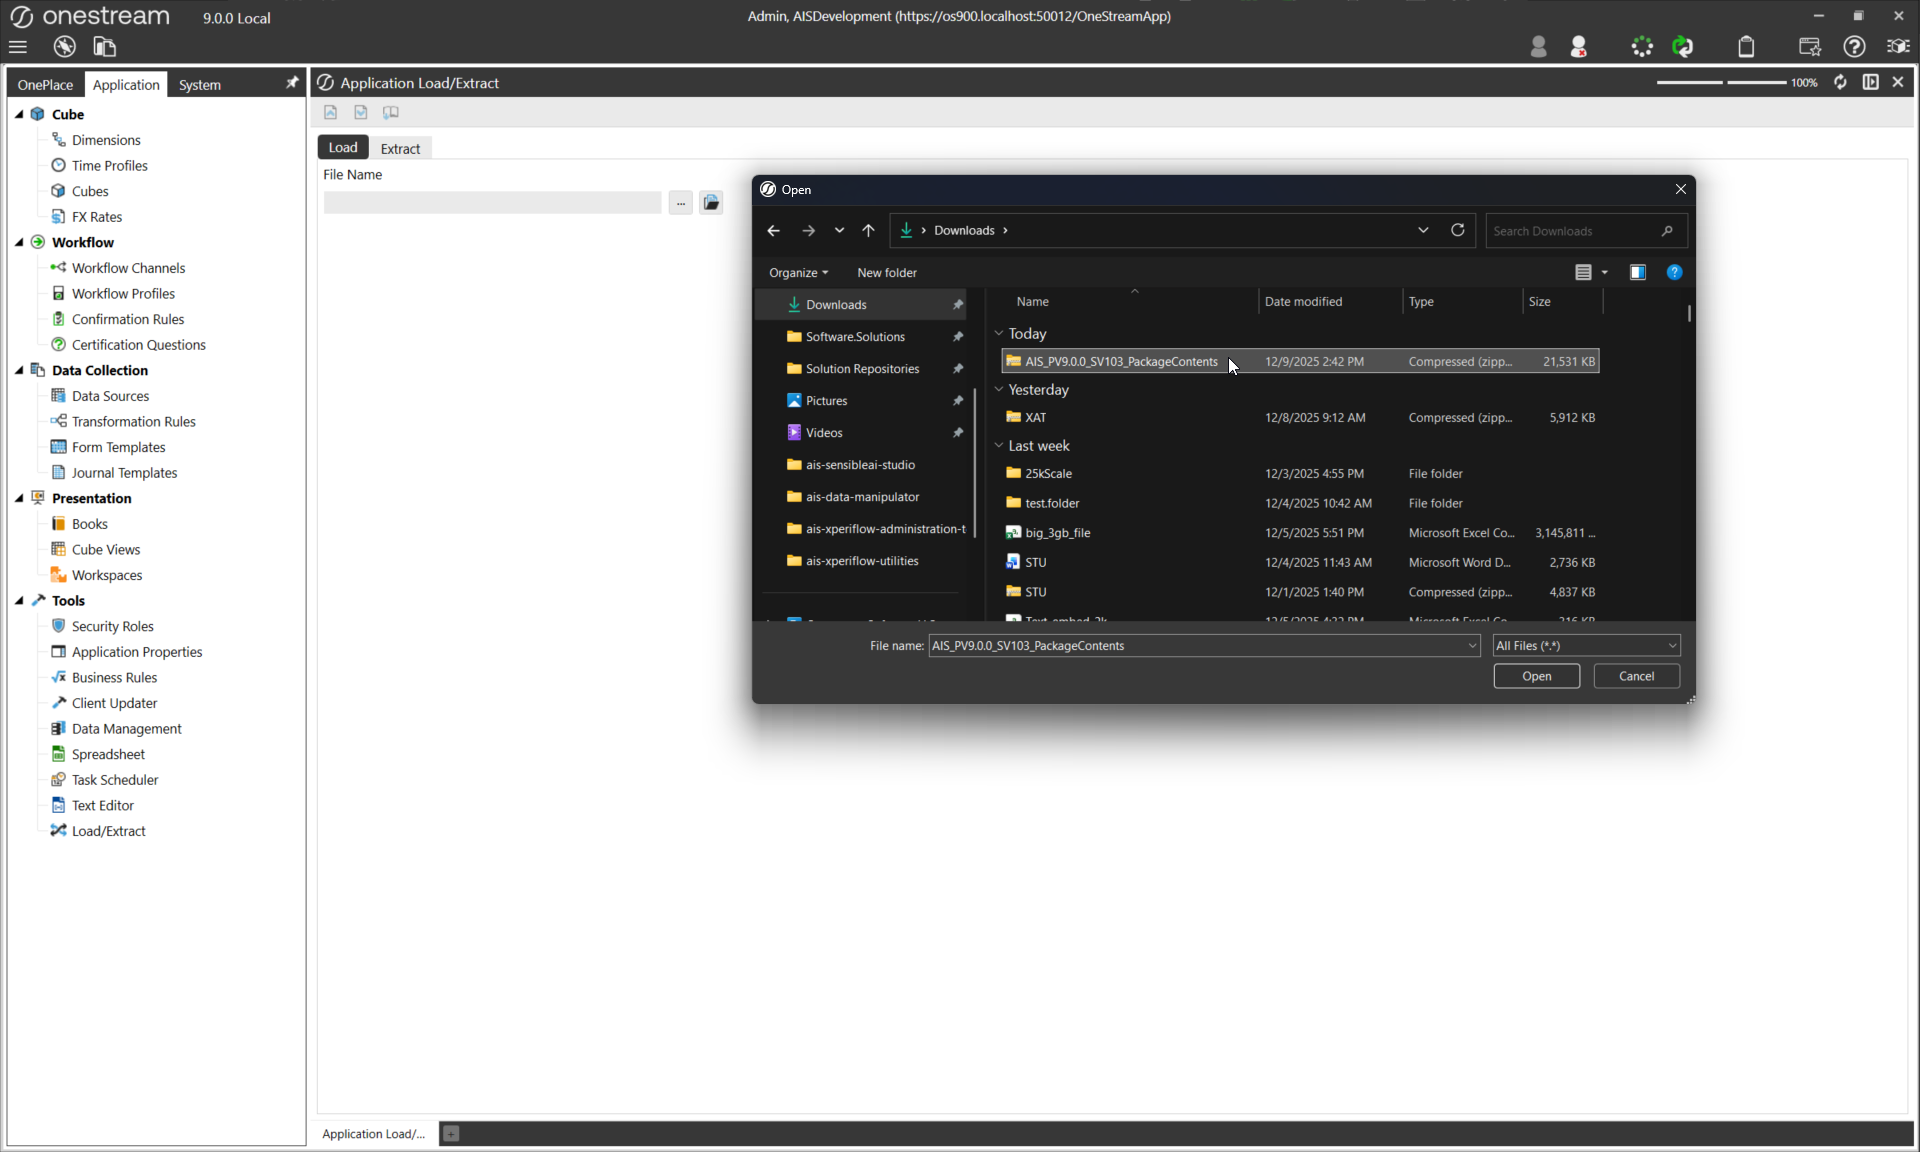The width and height of the screenshot is (1920, 1152).
Task: Toggle the pin on the navigation panel
Action: [x=292, y=83]
